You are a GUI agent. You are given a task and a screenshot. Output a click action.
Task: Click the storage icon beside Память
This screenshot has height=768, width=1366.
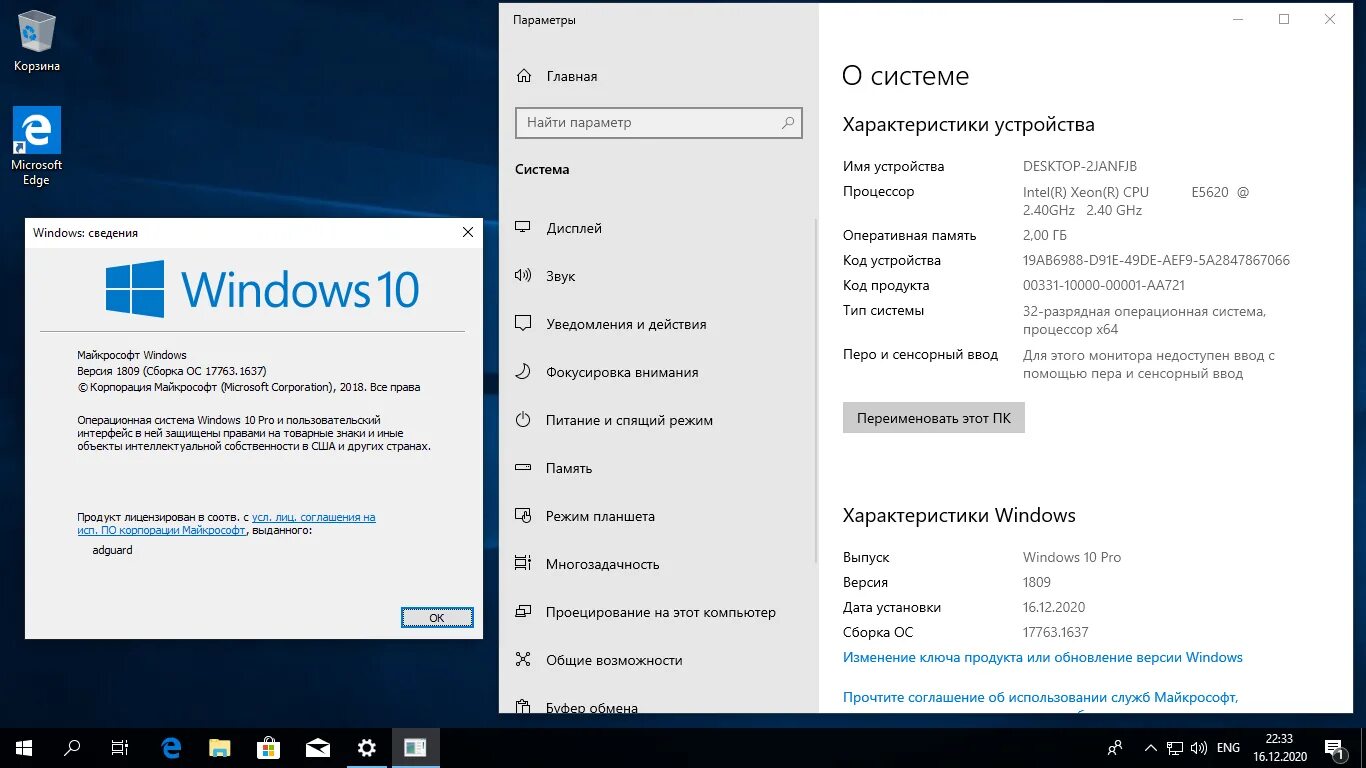[x=523, y=468]
